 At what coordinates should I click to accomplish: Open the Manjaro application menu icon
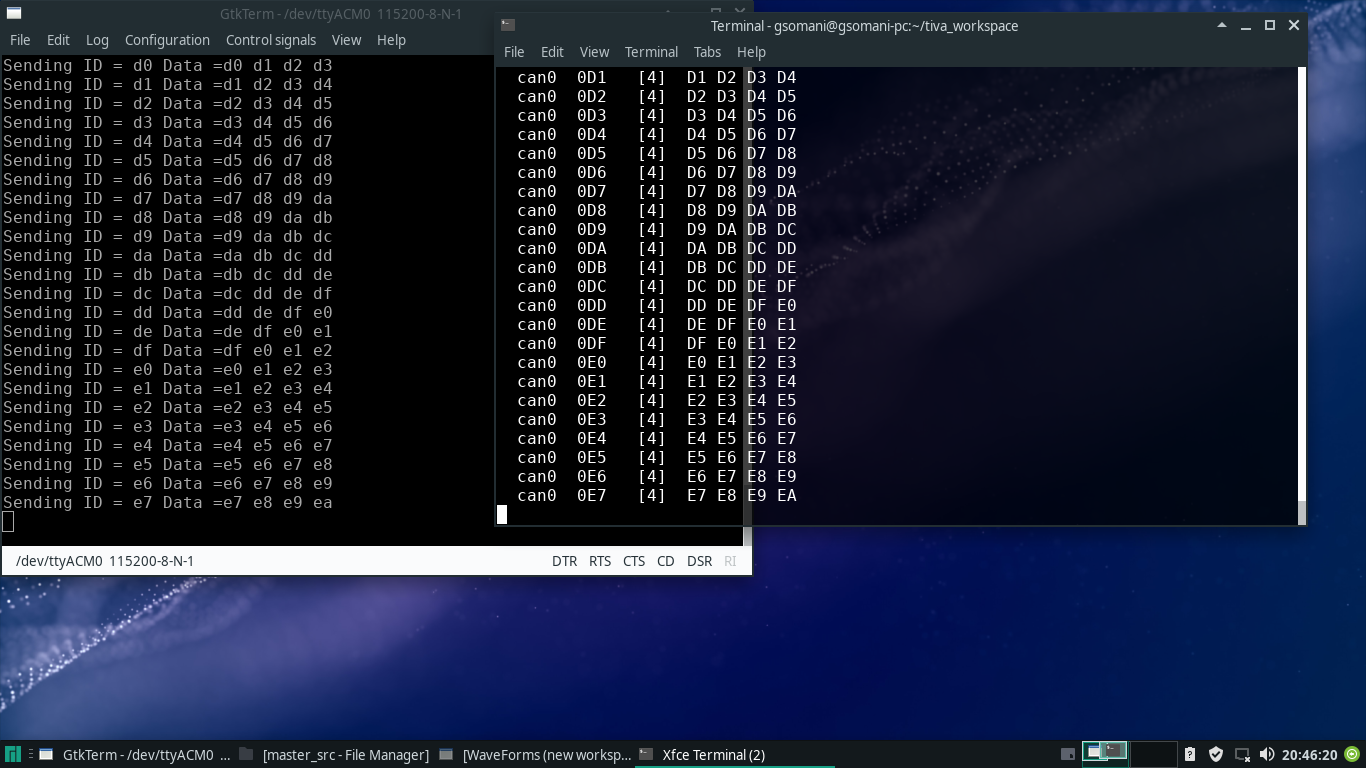tap(12, 755)
